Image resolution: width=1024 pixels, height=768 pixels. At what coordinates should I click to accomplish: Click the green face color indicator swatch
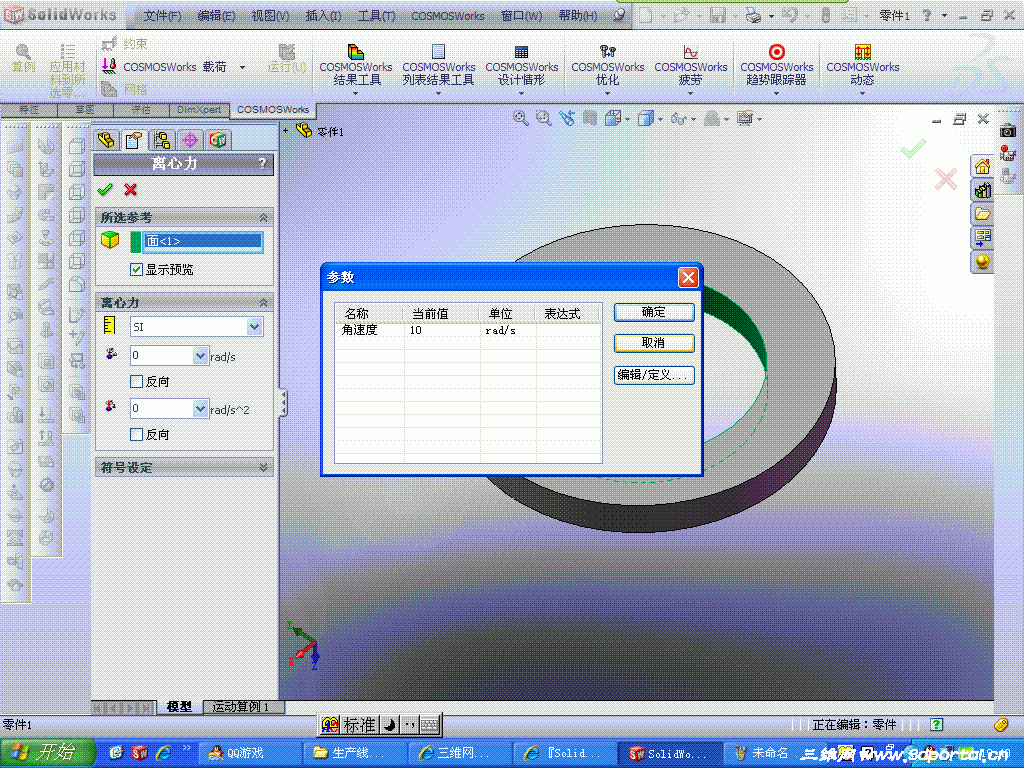click(x=135, y=241)
